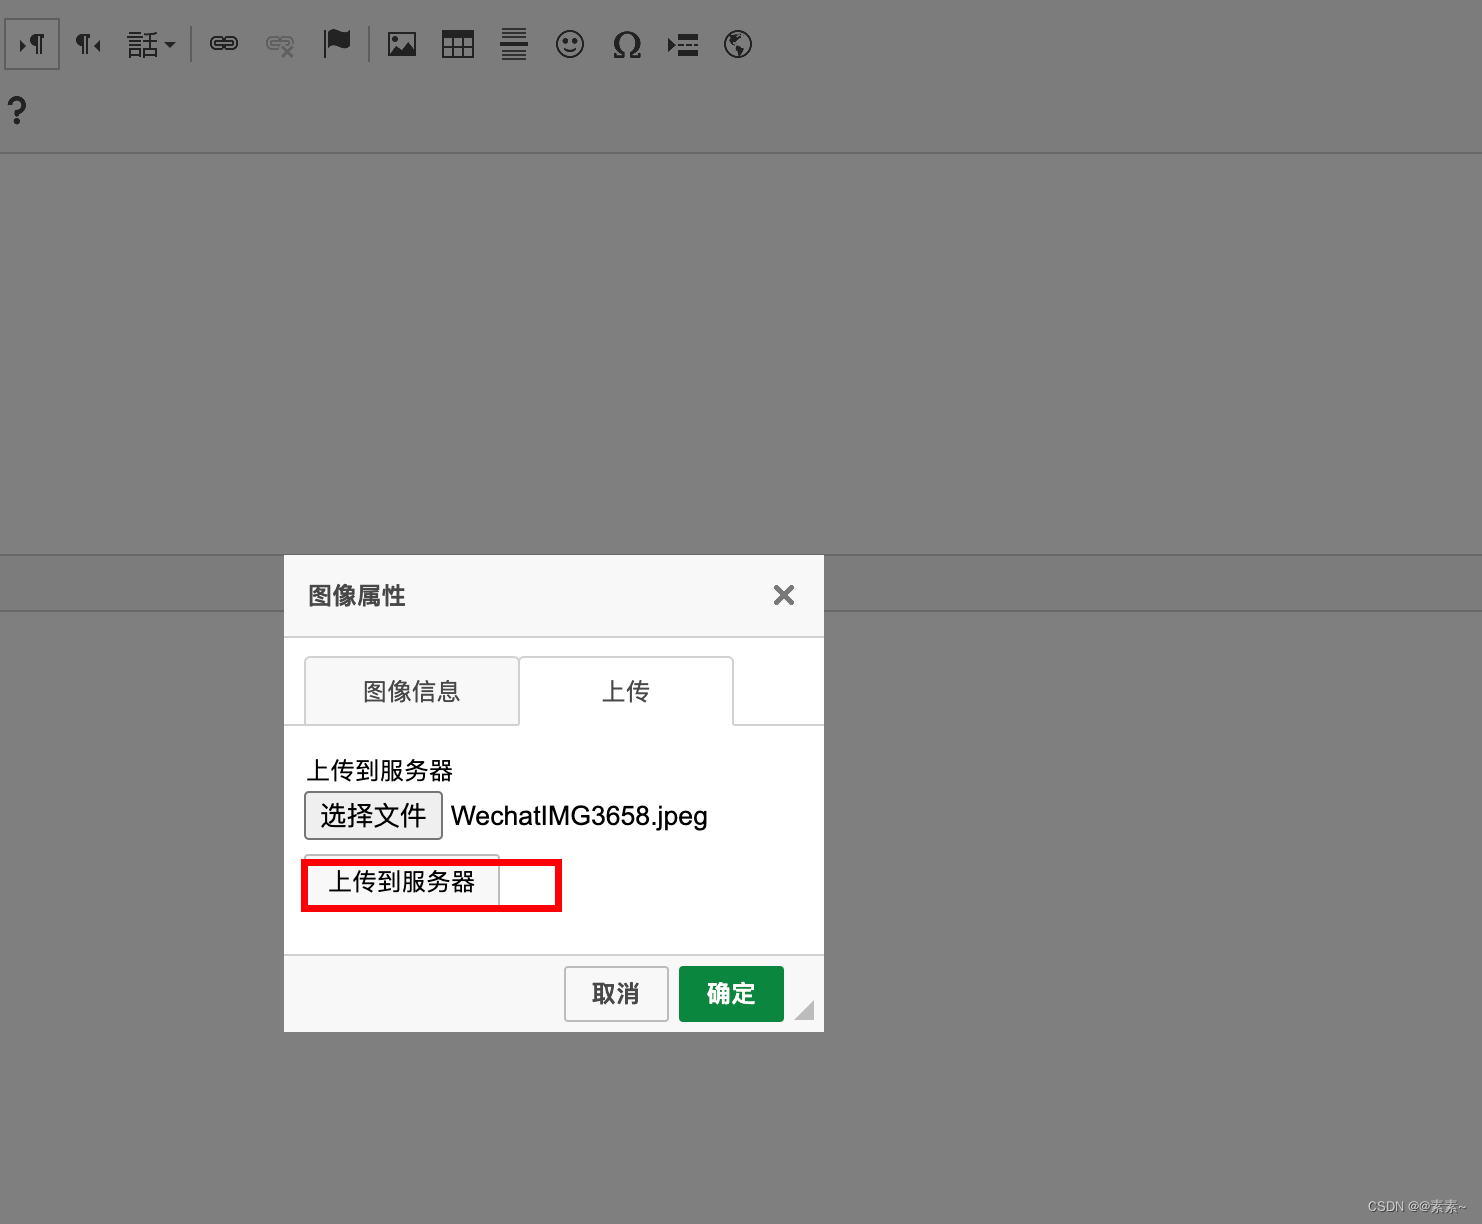Click the unlink icon
This screenshot has height=1224, width=1482.
(x=280, y=44)
